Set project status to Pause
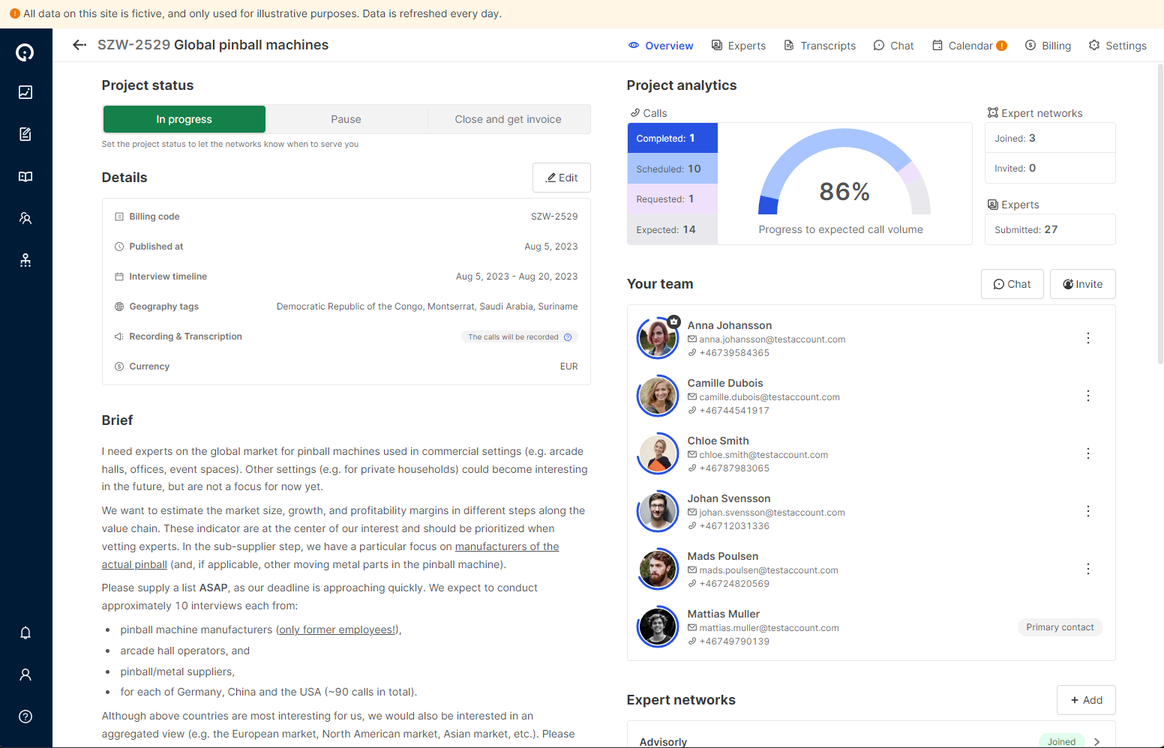1164x748 pixels. point(346,119)
